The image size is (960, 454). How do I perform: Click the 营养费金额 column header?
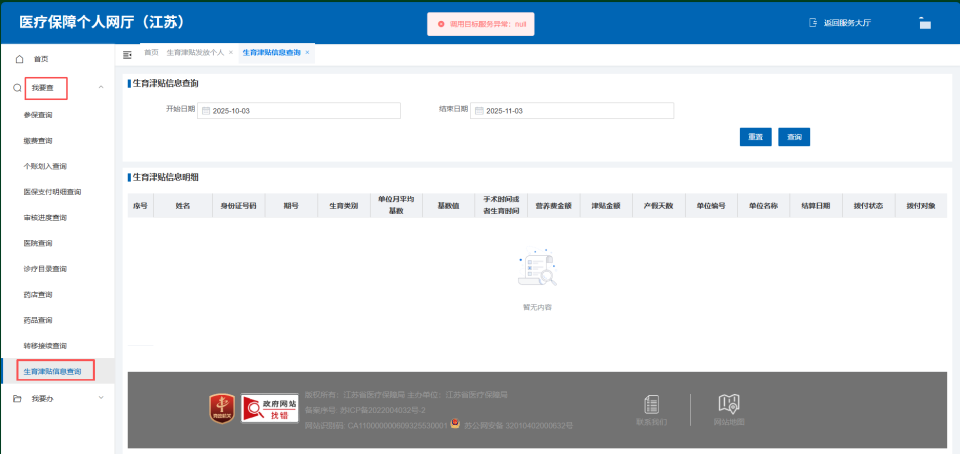[x=553, y=206]
